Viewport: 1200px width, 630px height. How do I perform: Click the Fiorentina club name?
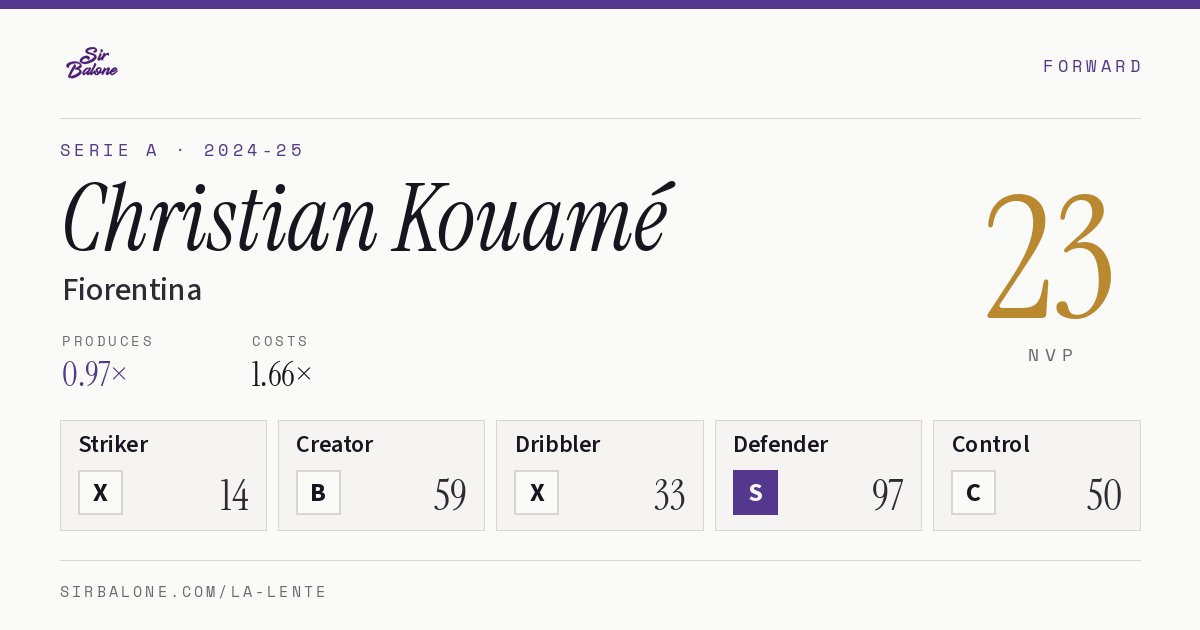132,290
